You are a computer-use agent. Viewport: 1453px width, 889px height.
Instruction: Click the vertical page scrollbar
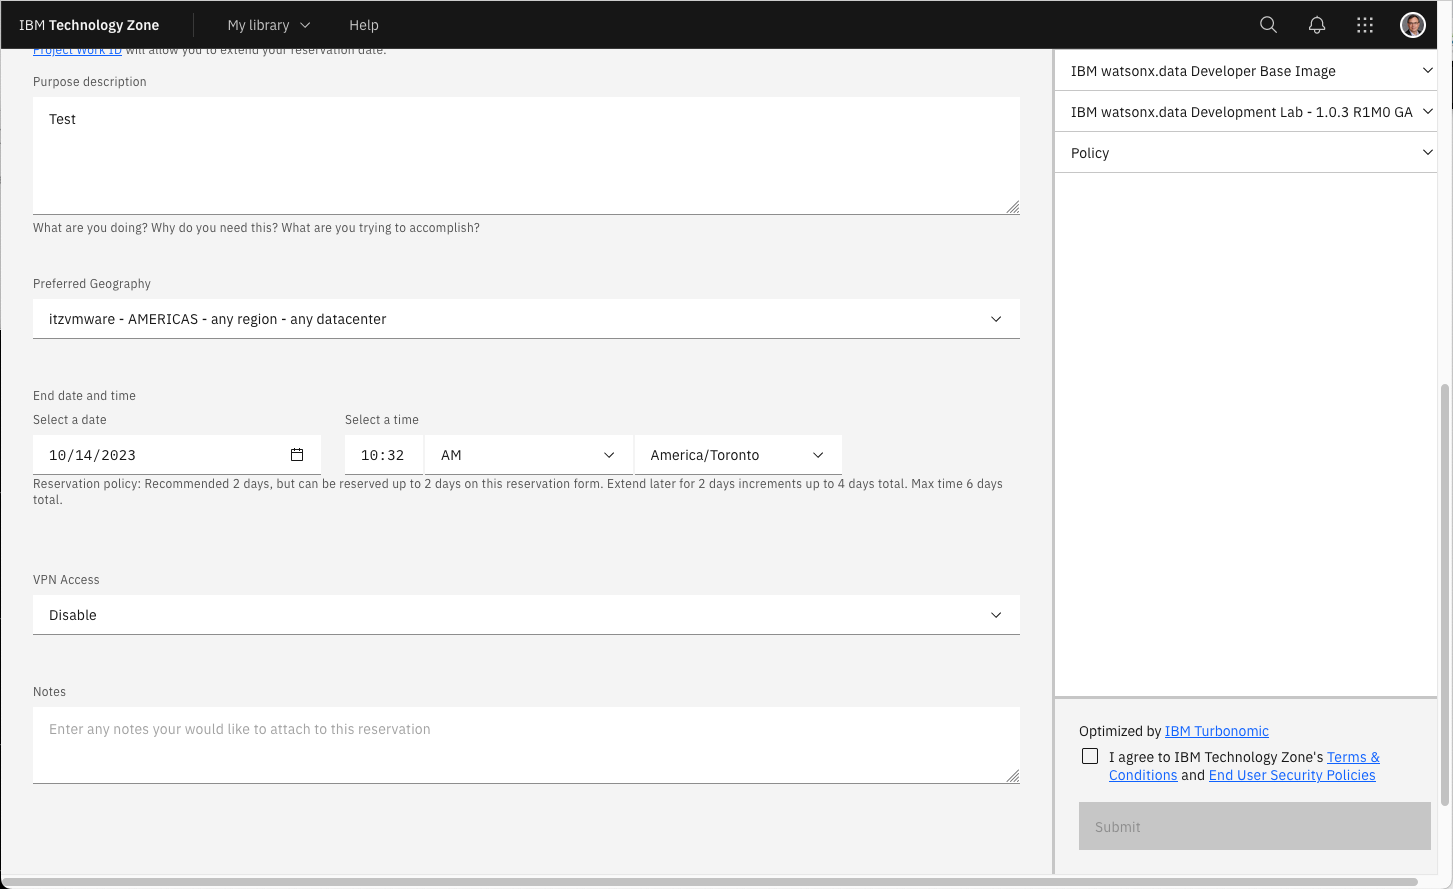click(x=1445, y=594)
